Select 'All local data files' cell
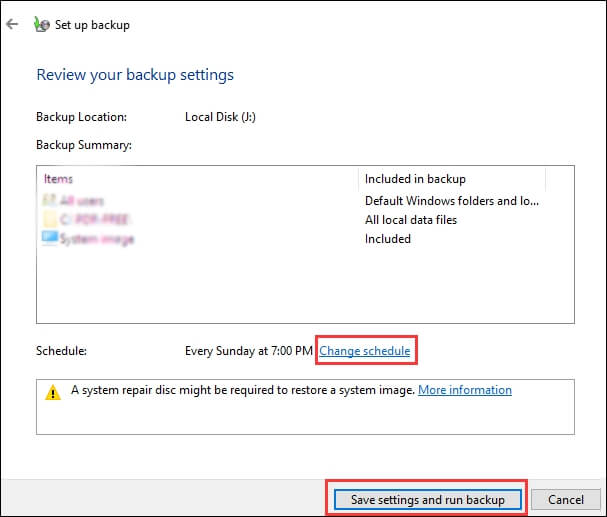 coord(411,220)
